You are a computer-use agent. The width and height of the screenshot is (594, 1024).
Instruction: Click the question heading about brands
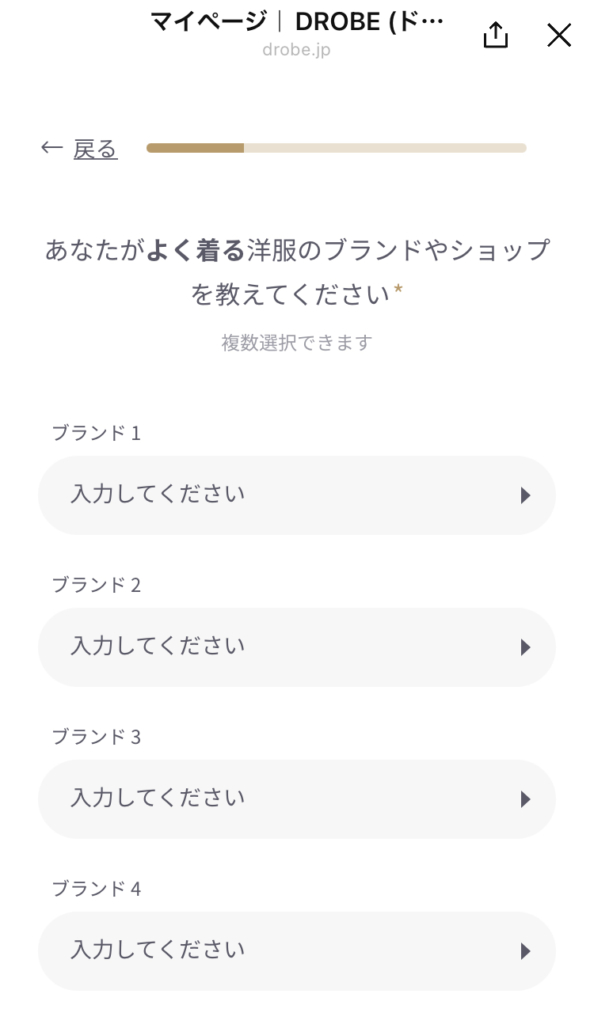pos(297,272)
